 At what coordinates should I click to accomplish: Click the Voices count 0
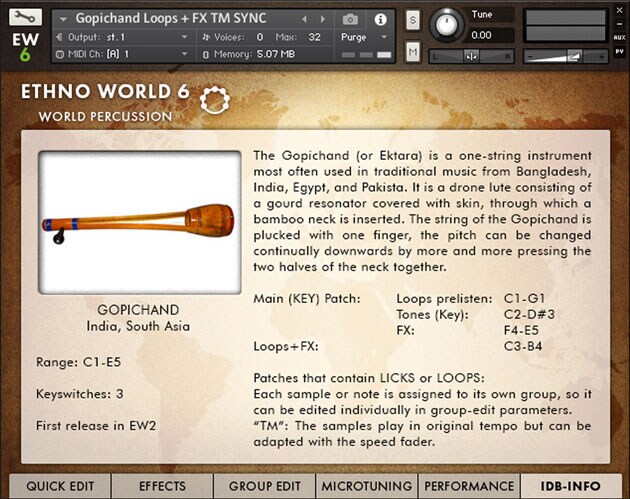260,37
